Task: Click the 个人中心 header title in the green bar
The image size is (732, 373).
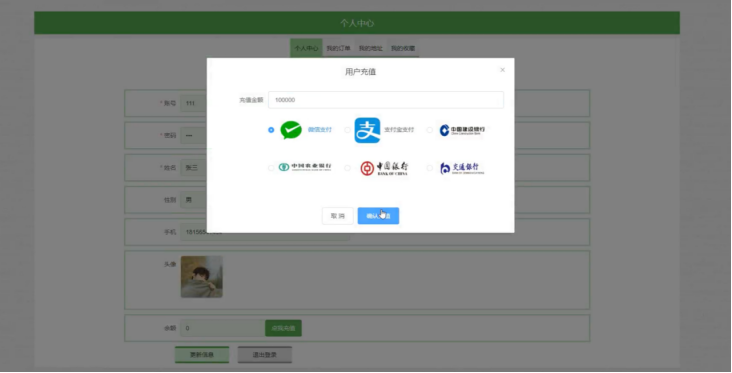Action: pos(357,23)
